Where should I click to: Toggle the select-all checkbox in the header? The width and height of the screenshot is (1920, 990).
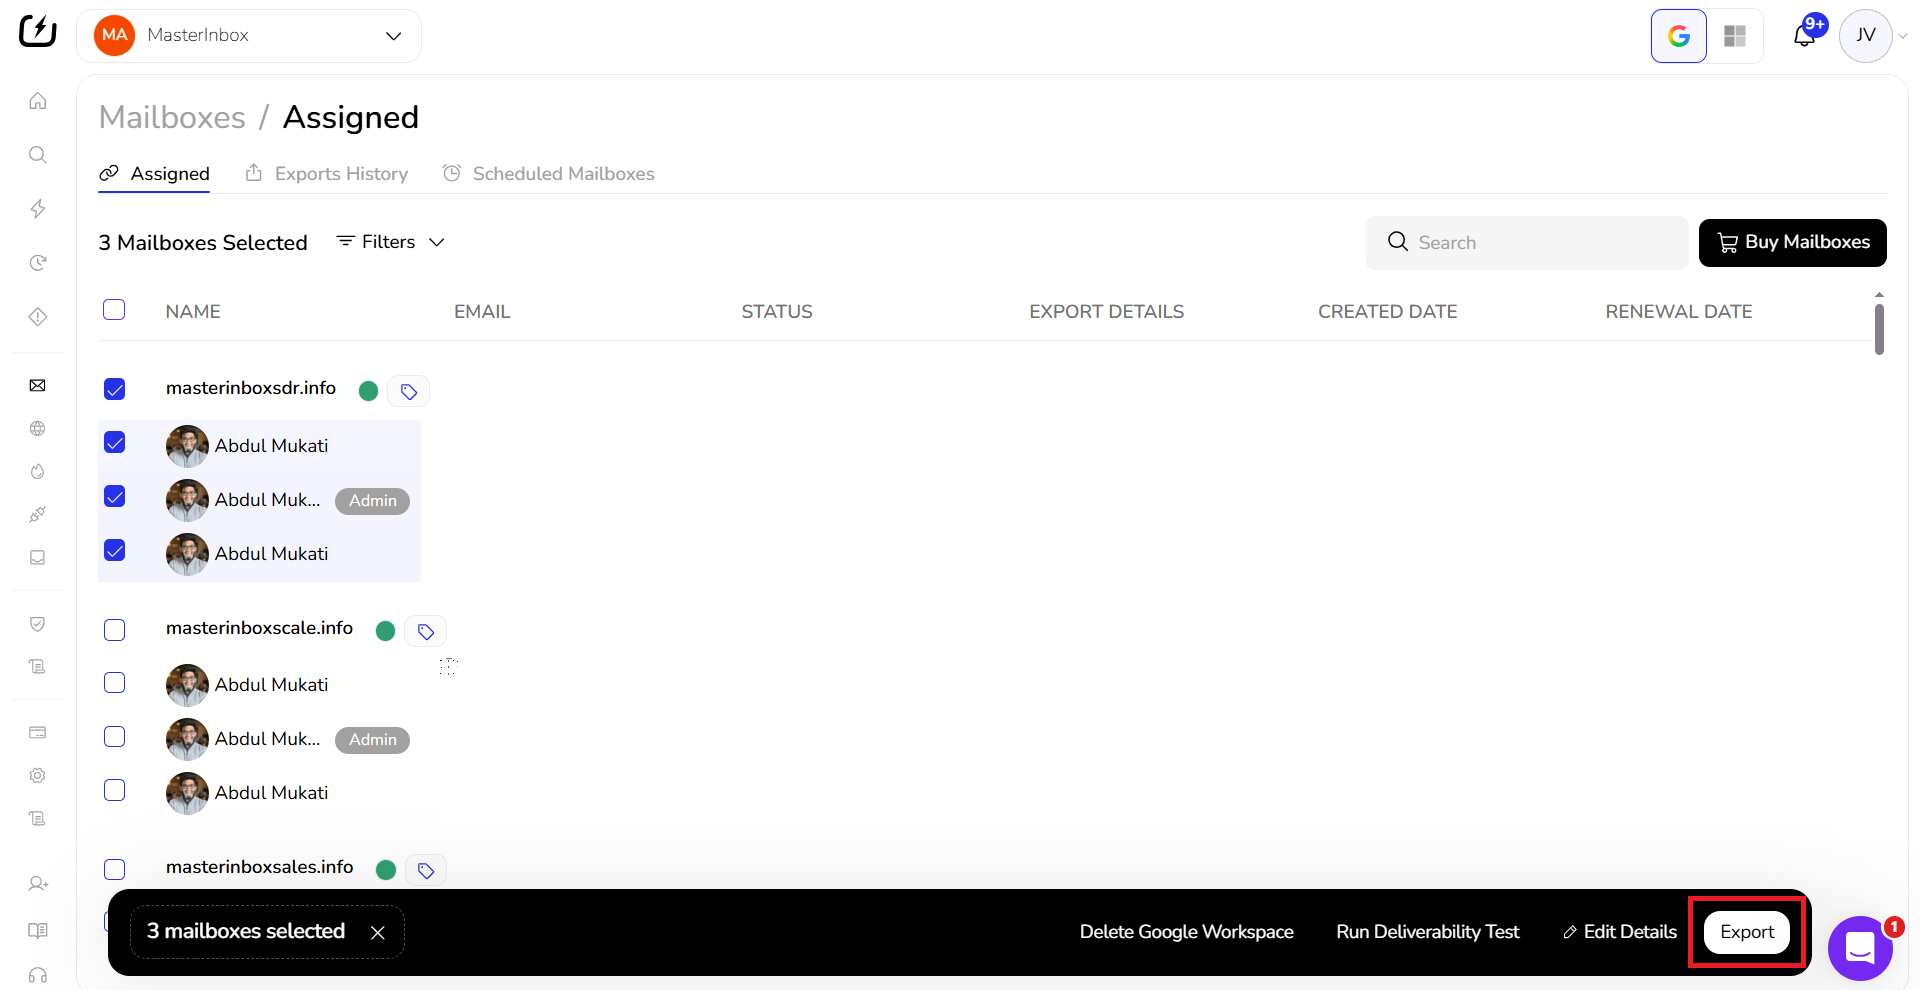[x=115, y=310]
